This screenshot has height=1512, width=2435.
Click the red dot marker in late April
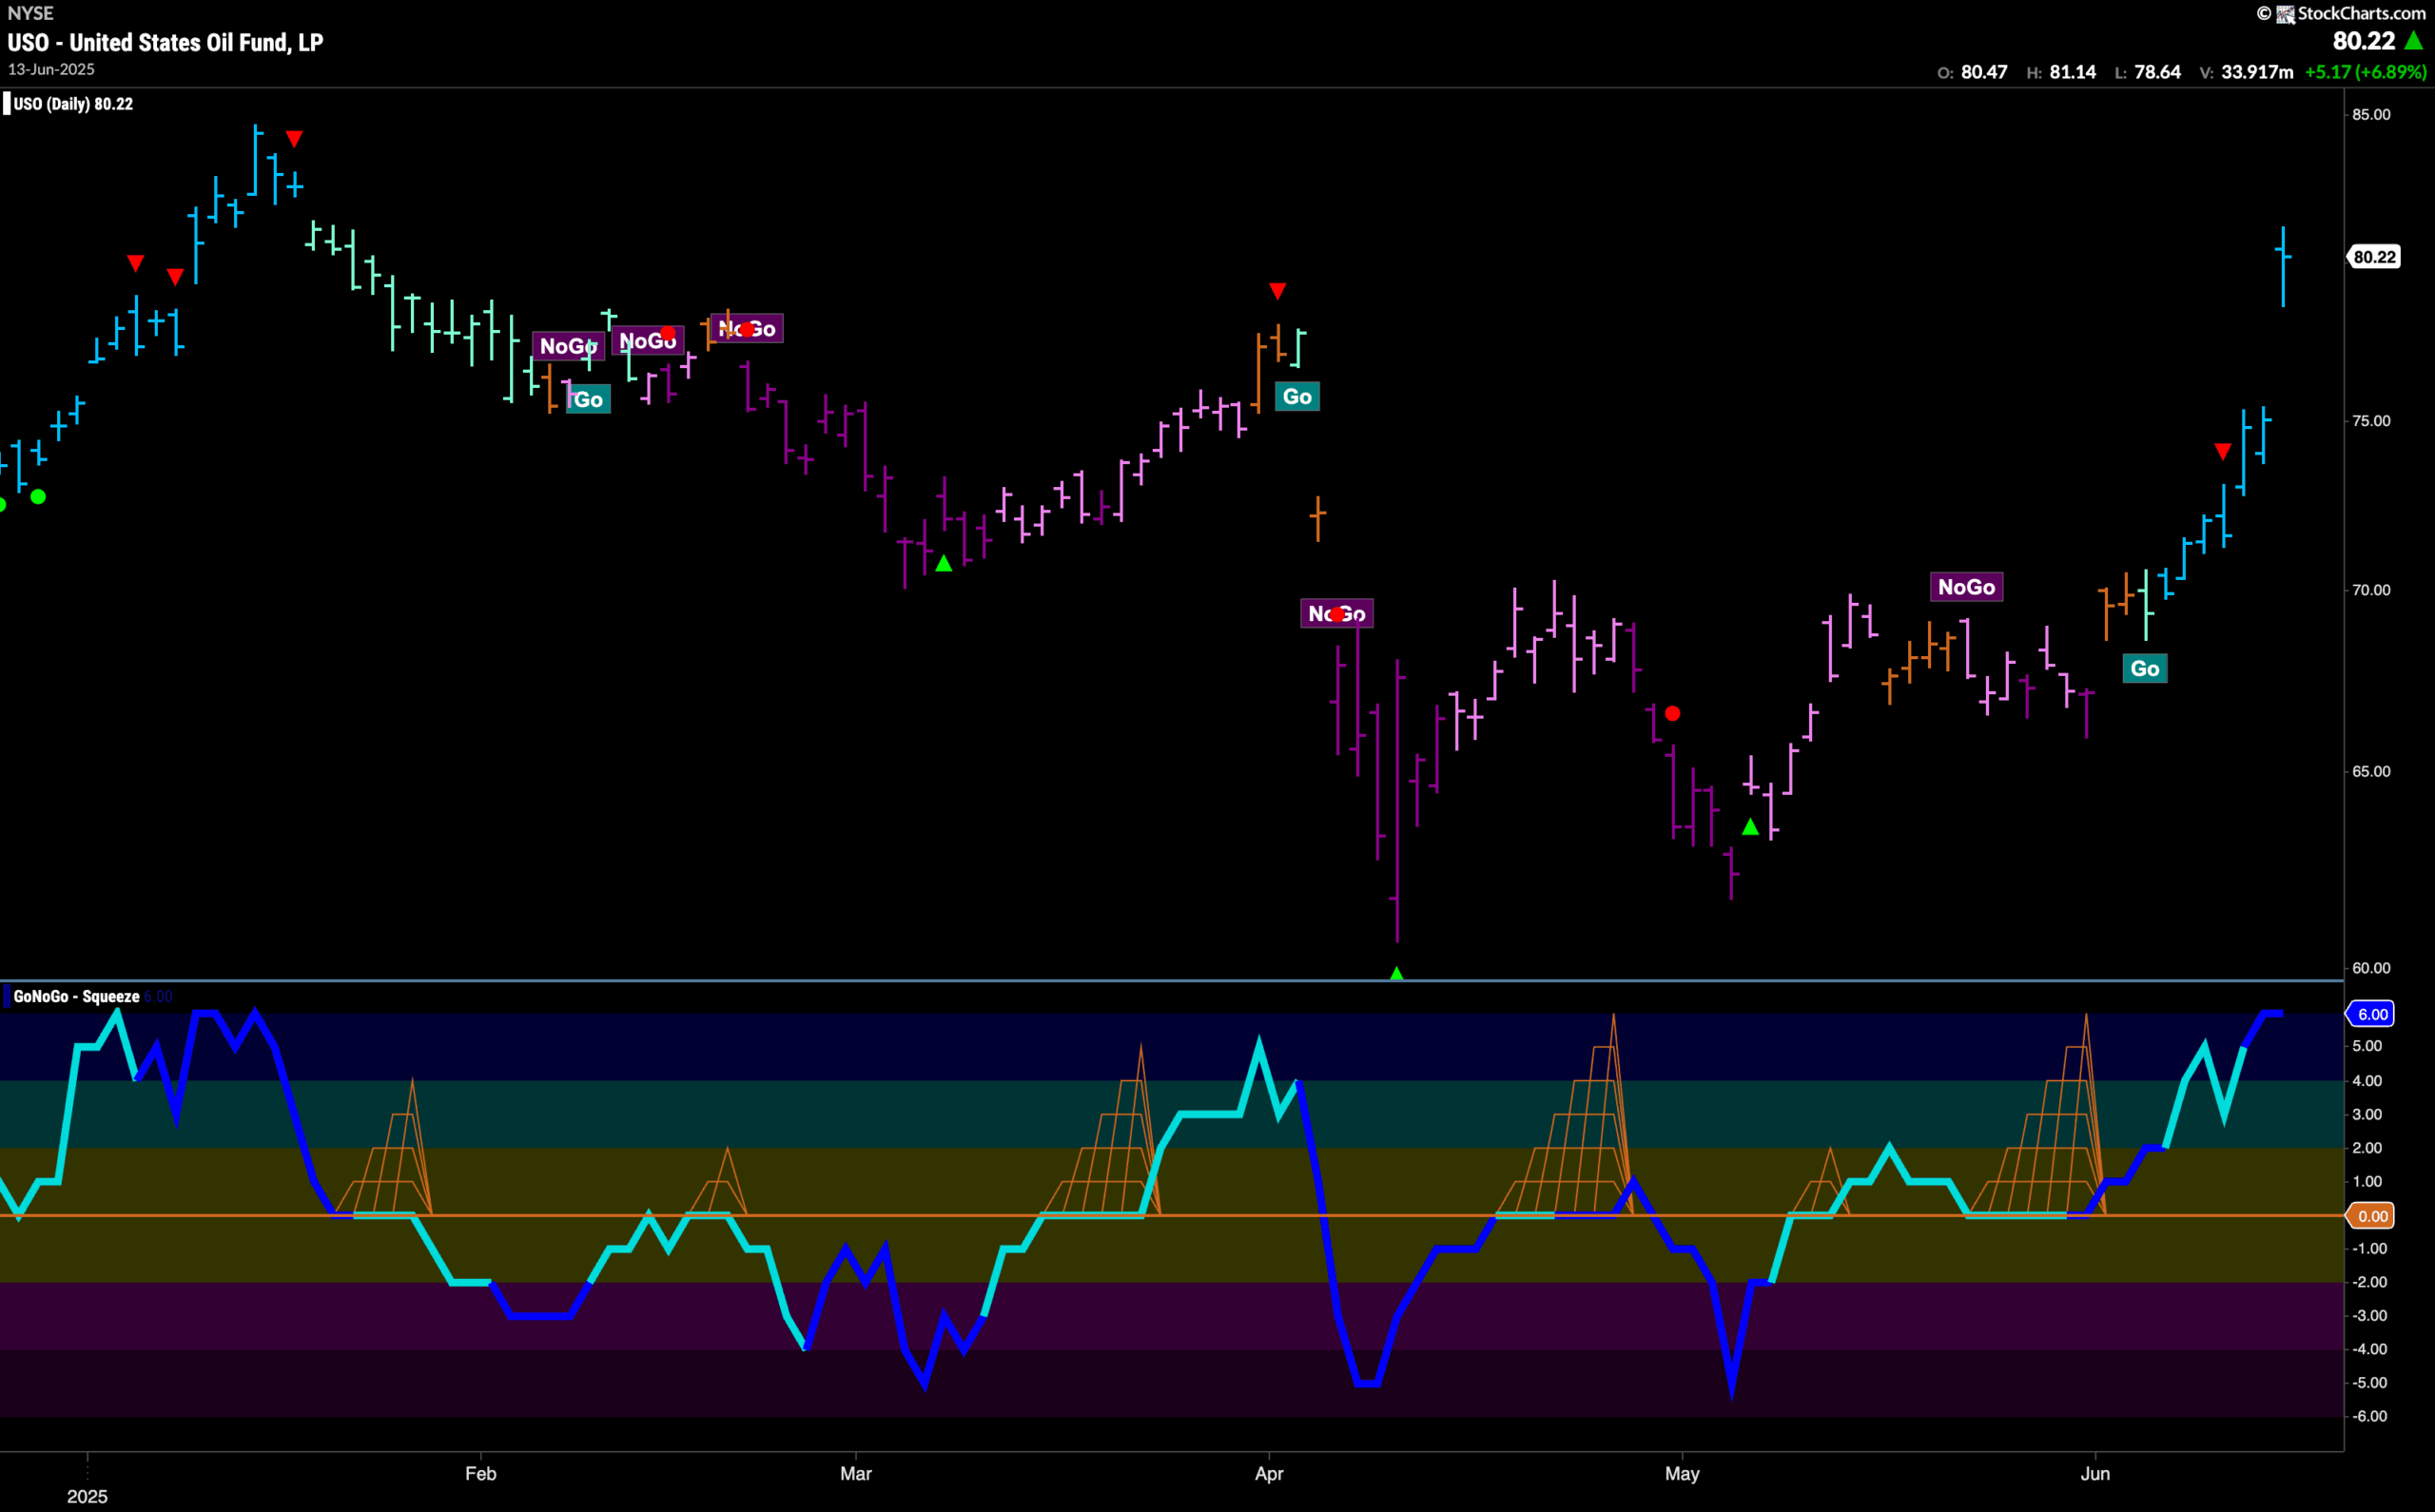coord(1672,713)
